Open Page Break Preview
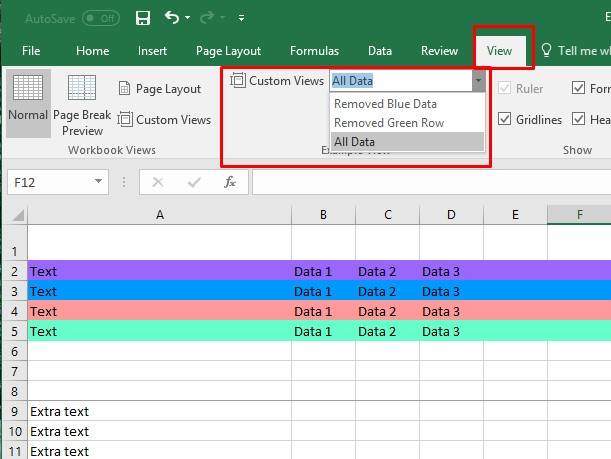The width and height of the screenshot is (611, 459). (82, 105)
